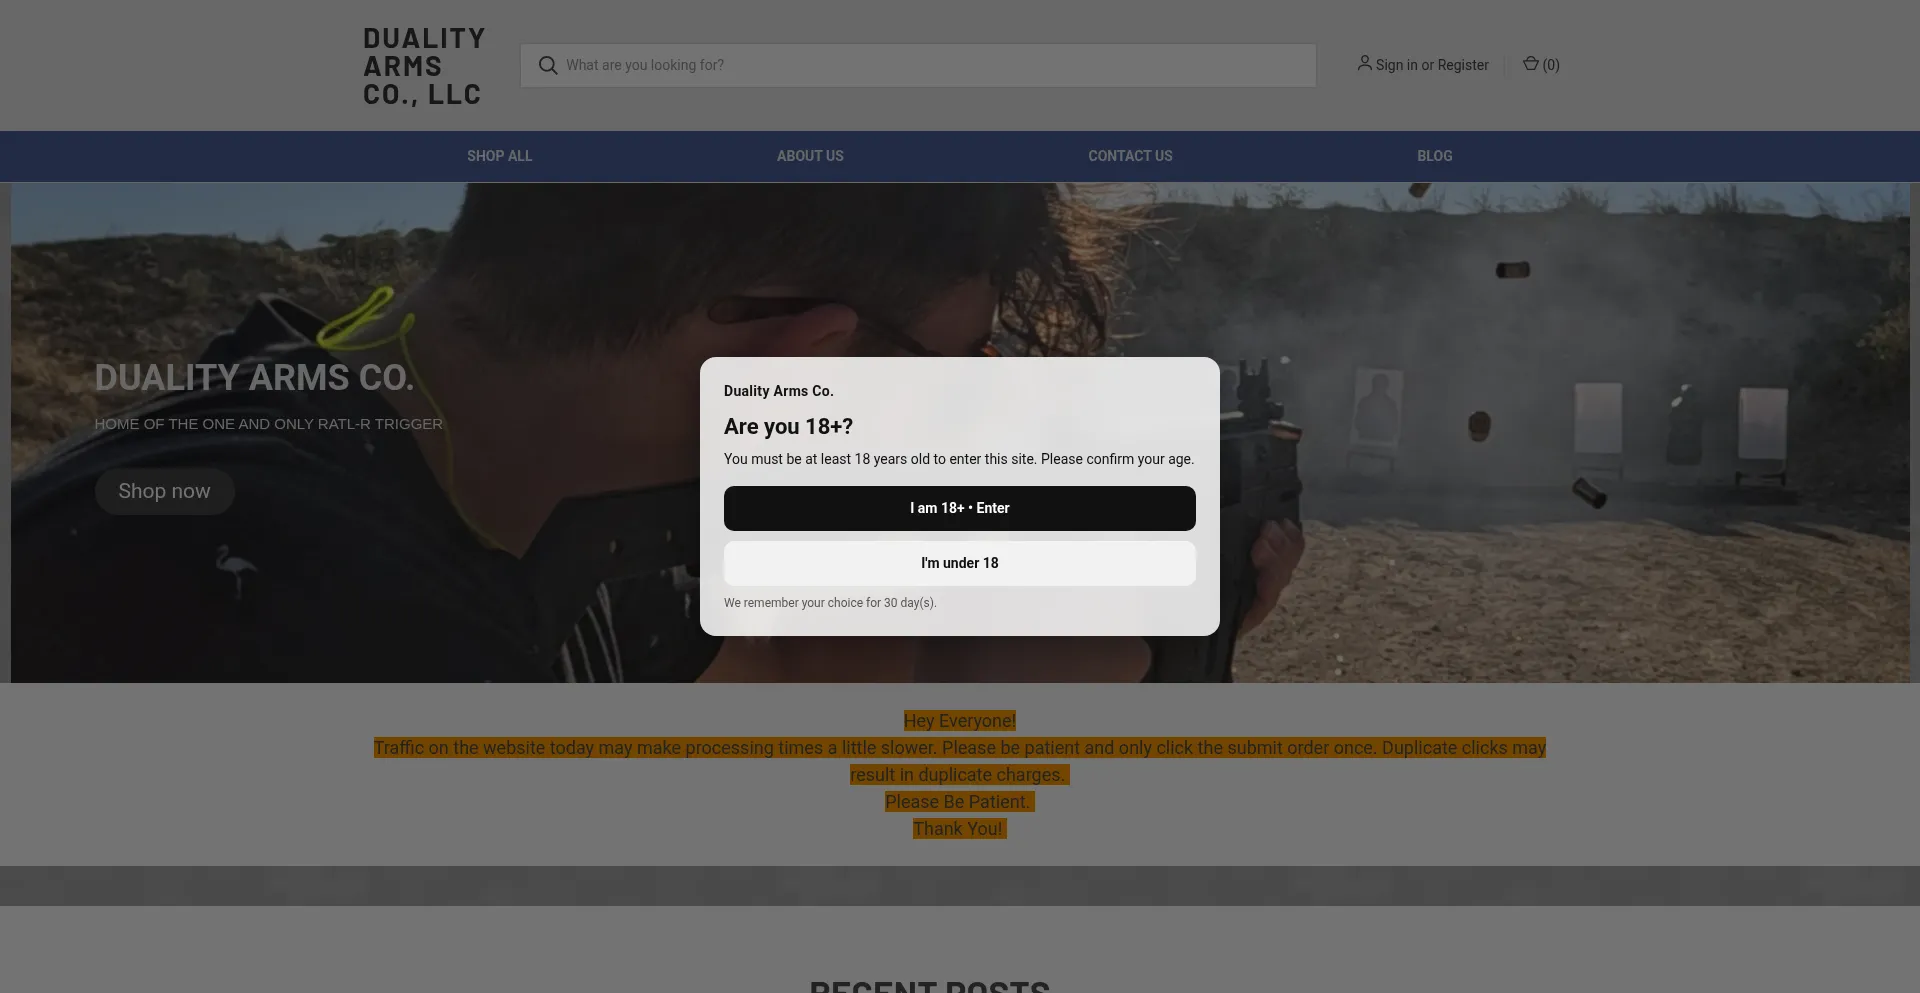Click the cart item count (0)
Image resolution: width=1920 pixels, height=993 pixels.
(x=1551, y=65)
